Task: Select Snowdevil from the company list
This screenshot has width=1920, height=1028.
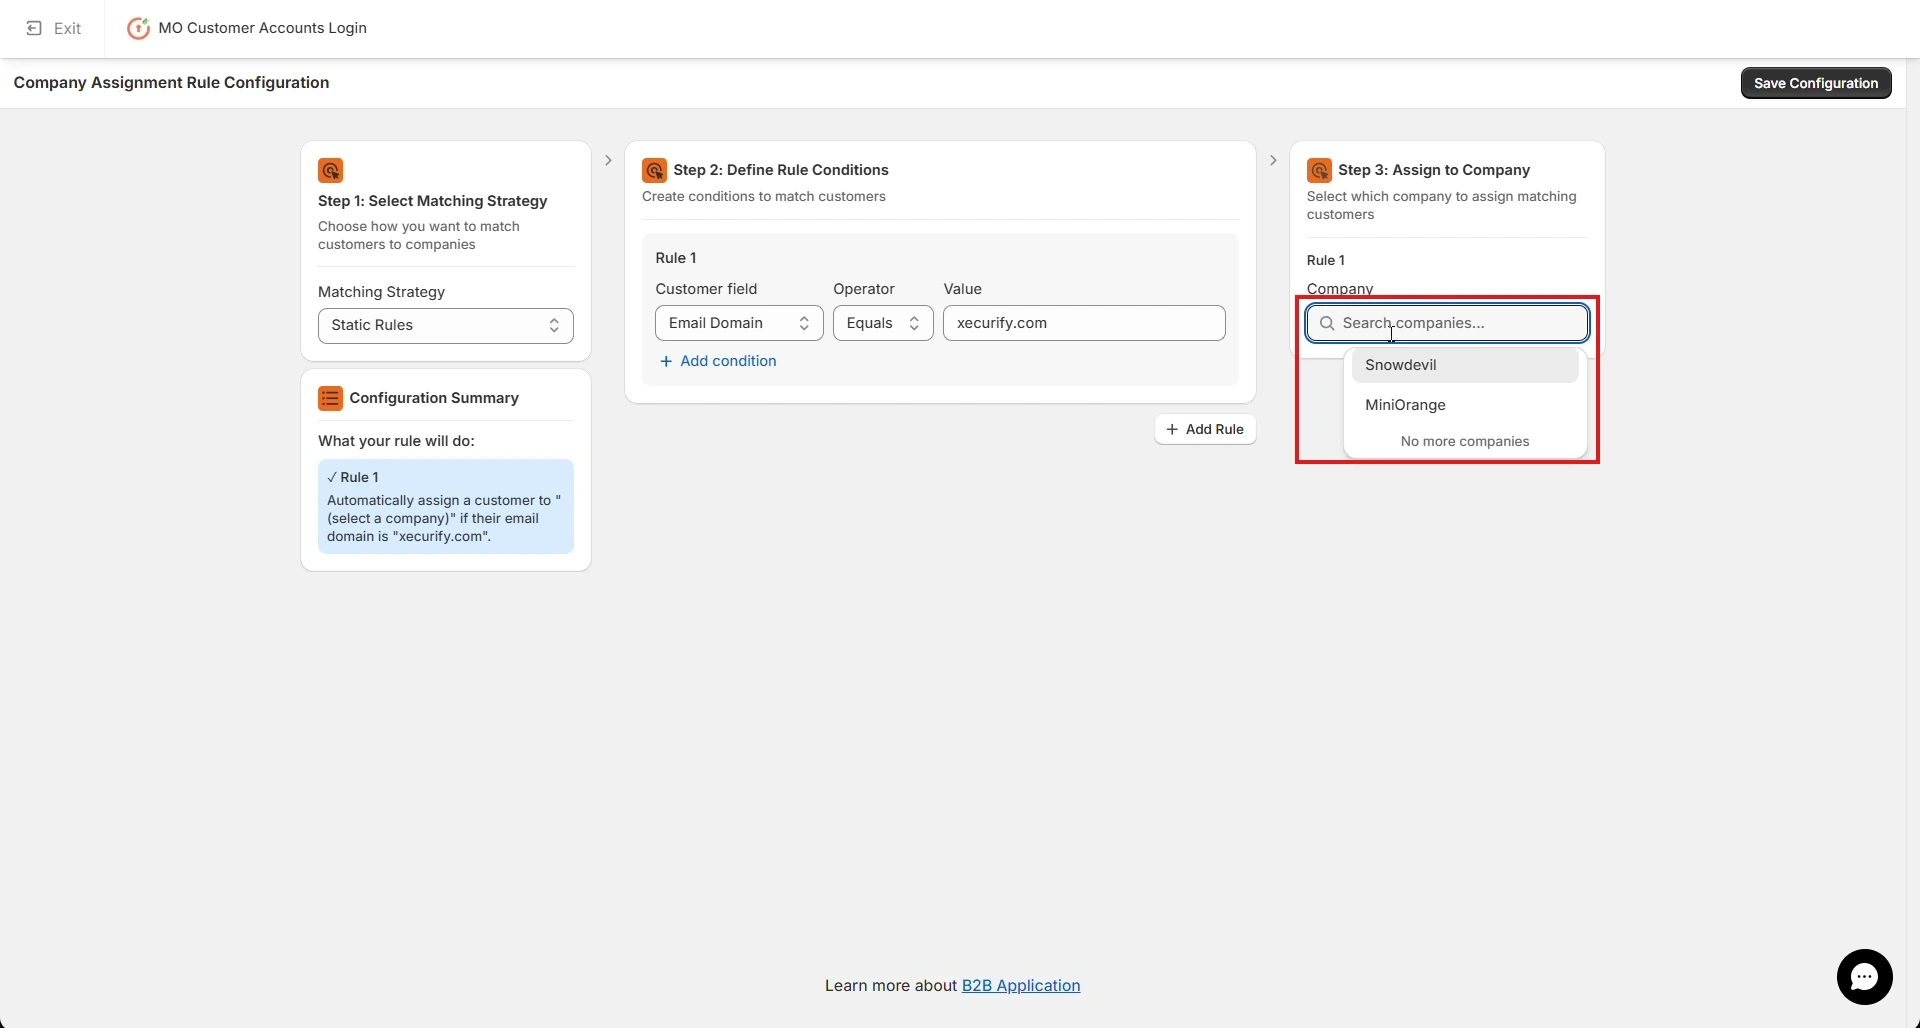Action: coord(1465,365)
